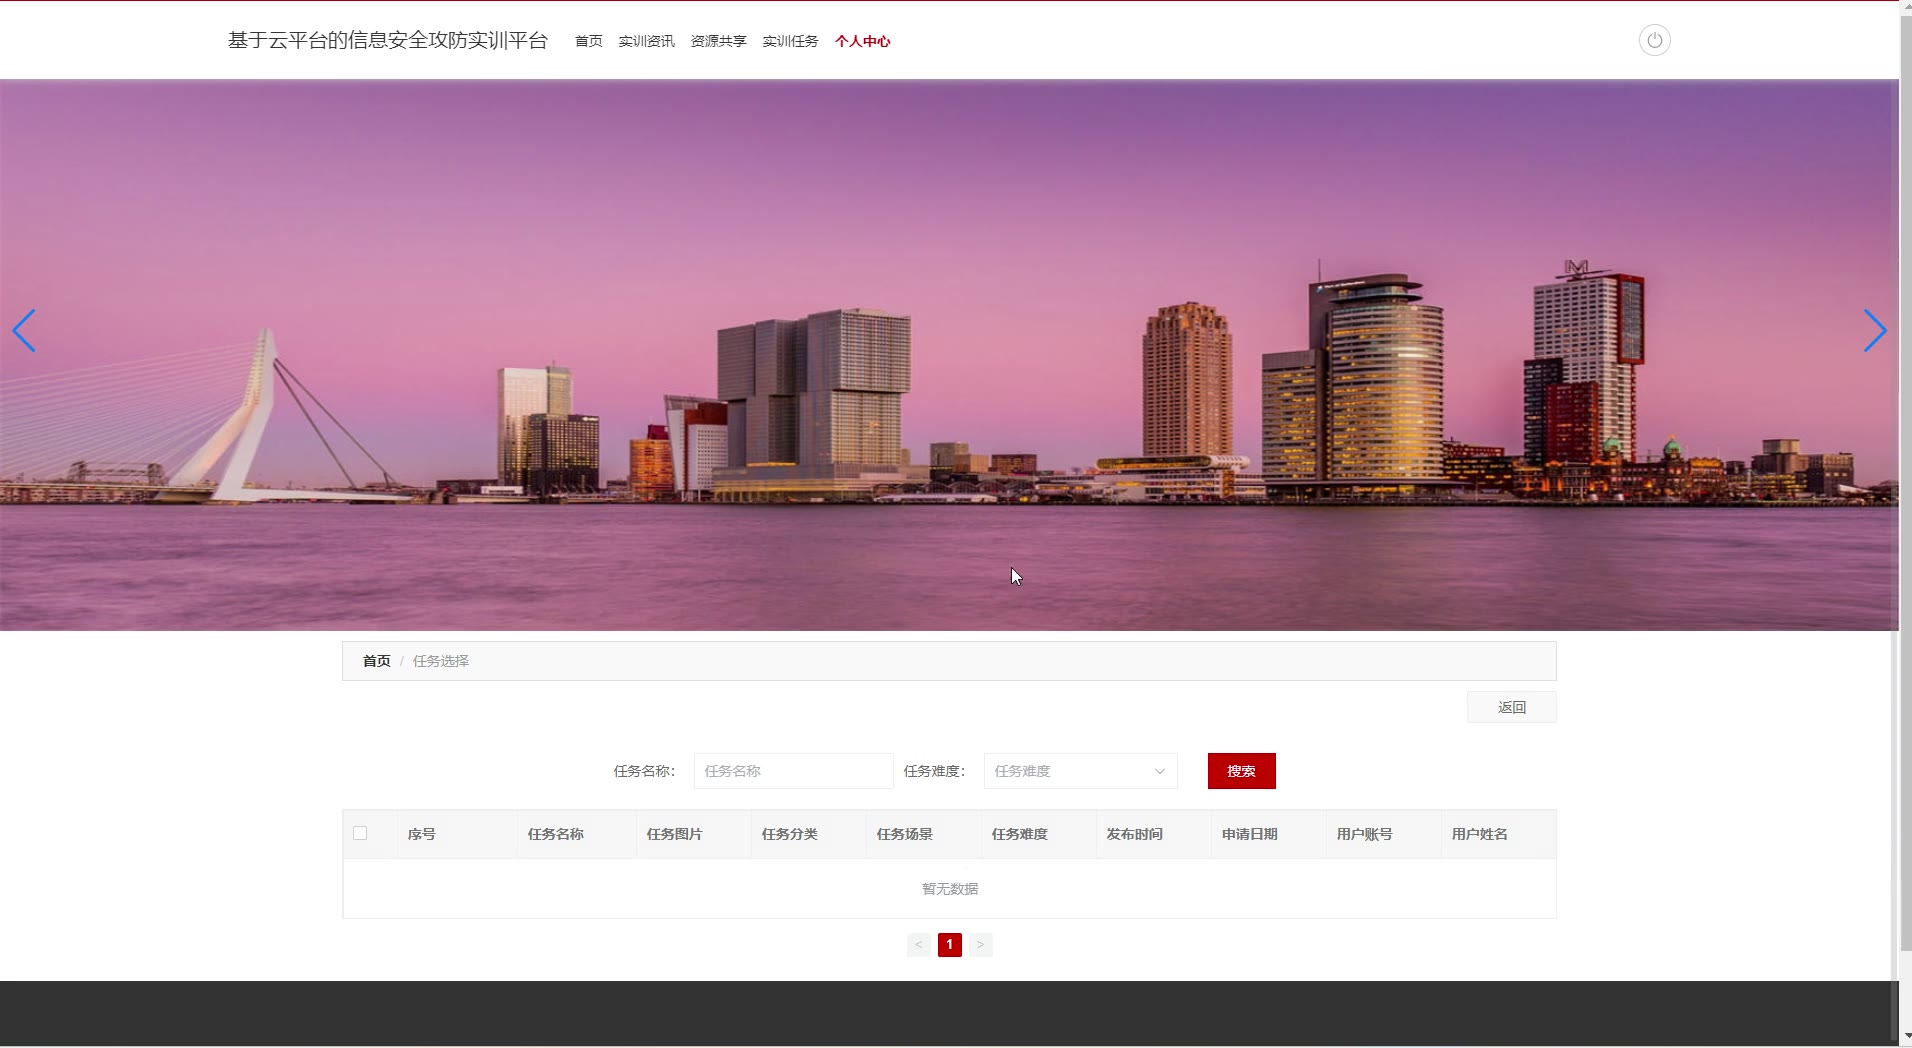The image size is (1912, 1048).
Task: Go to previous banner slide arrow
Action: tap(24, 330)
